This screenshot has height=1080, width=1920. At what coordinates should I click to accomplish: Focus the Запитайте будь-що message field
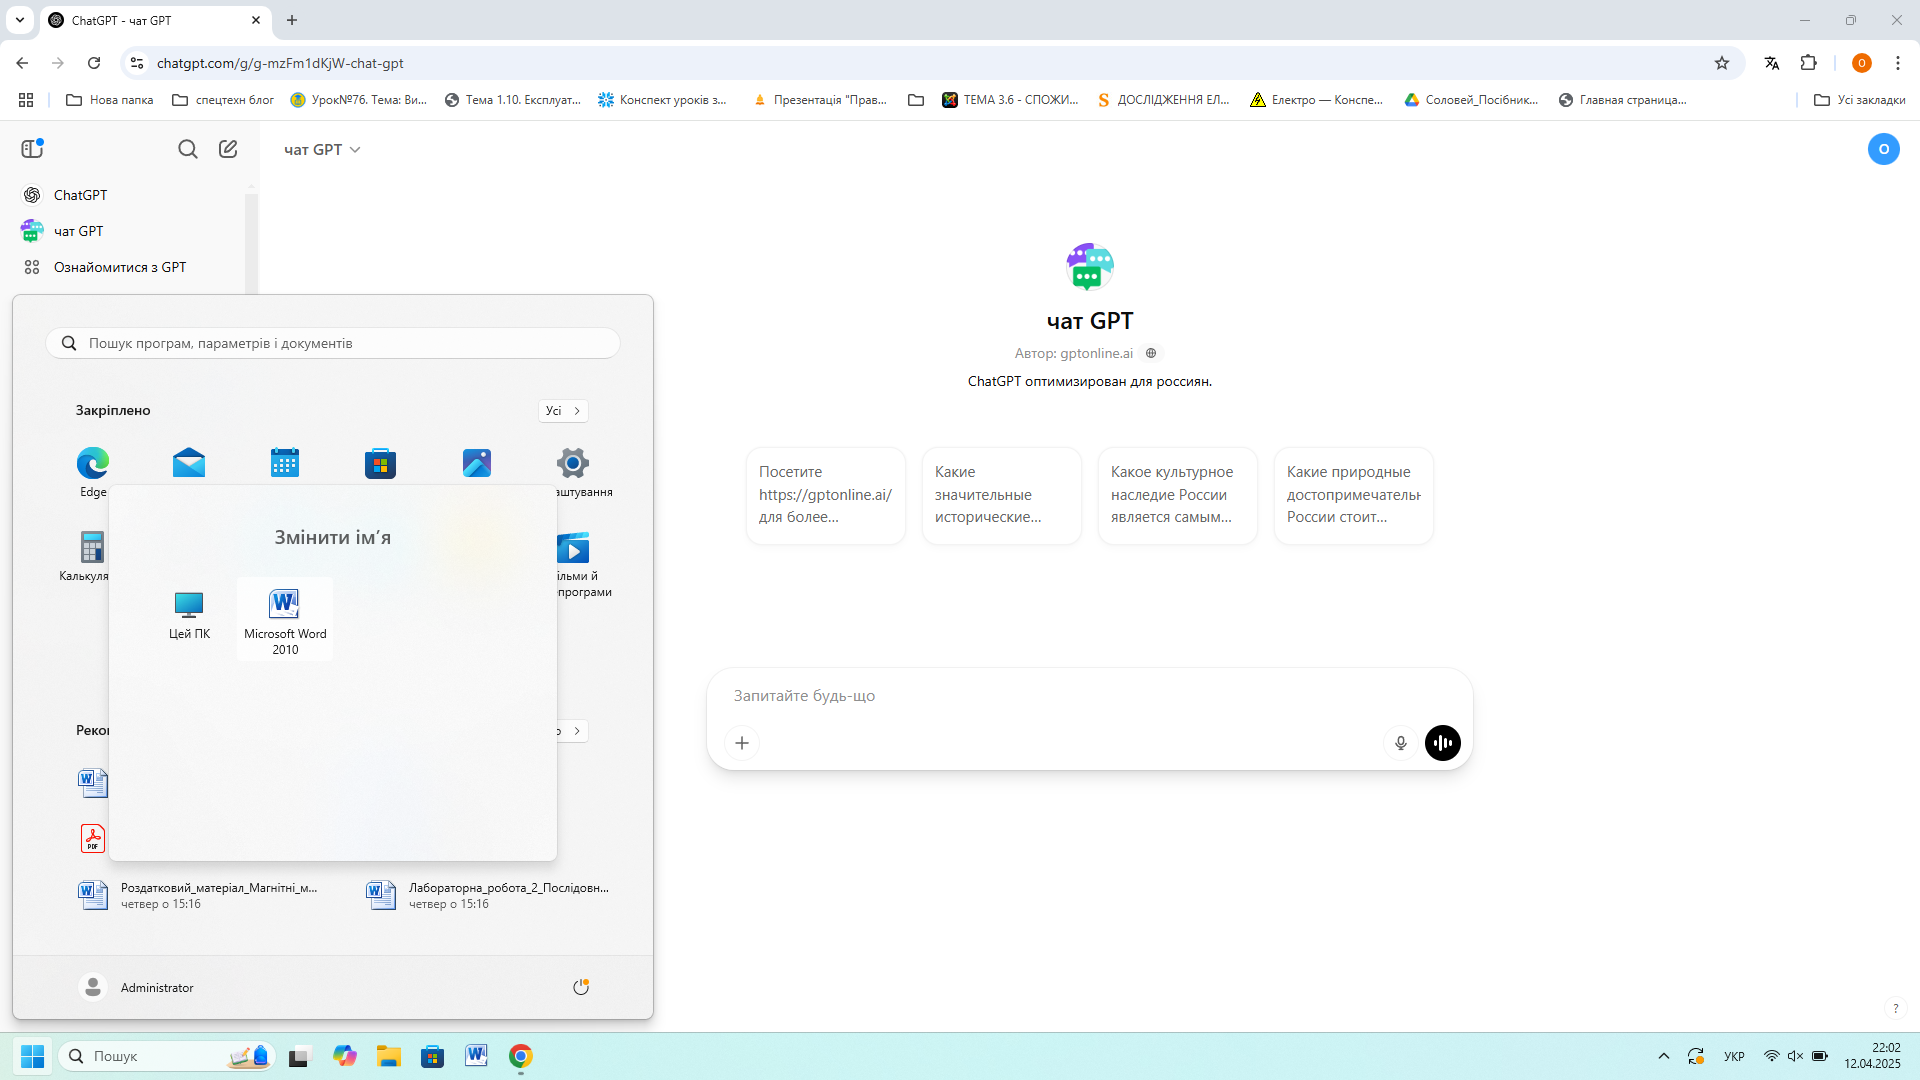coord(1090,696)
